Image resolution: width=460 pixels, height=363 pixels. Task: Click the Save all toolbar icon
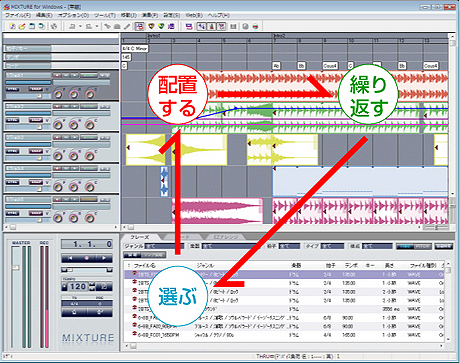point(42,26)
